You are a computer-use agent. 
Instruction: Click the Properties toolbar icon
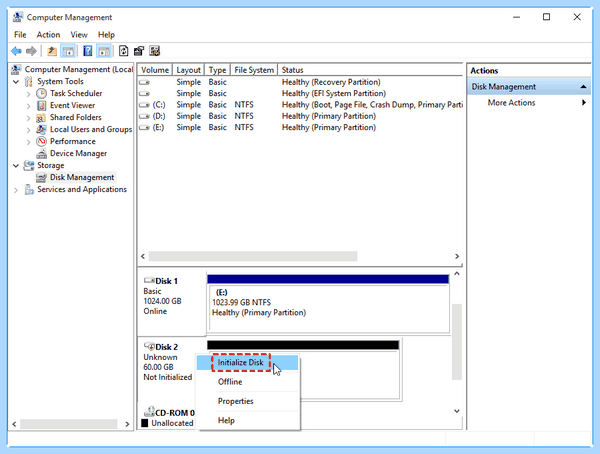coord(139,51)
